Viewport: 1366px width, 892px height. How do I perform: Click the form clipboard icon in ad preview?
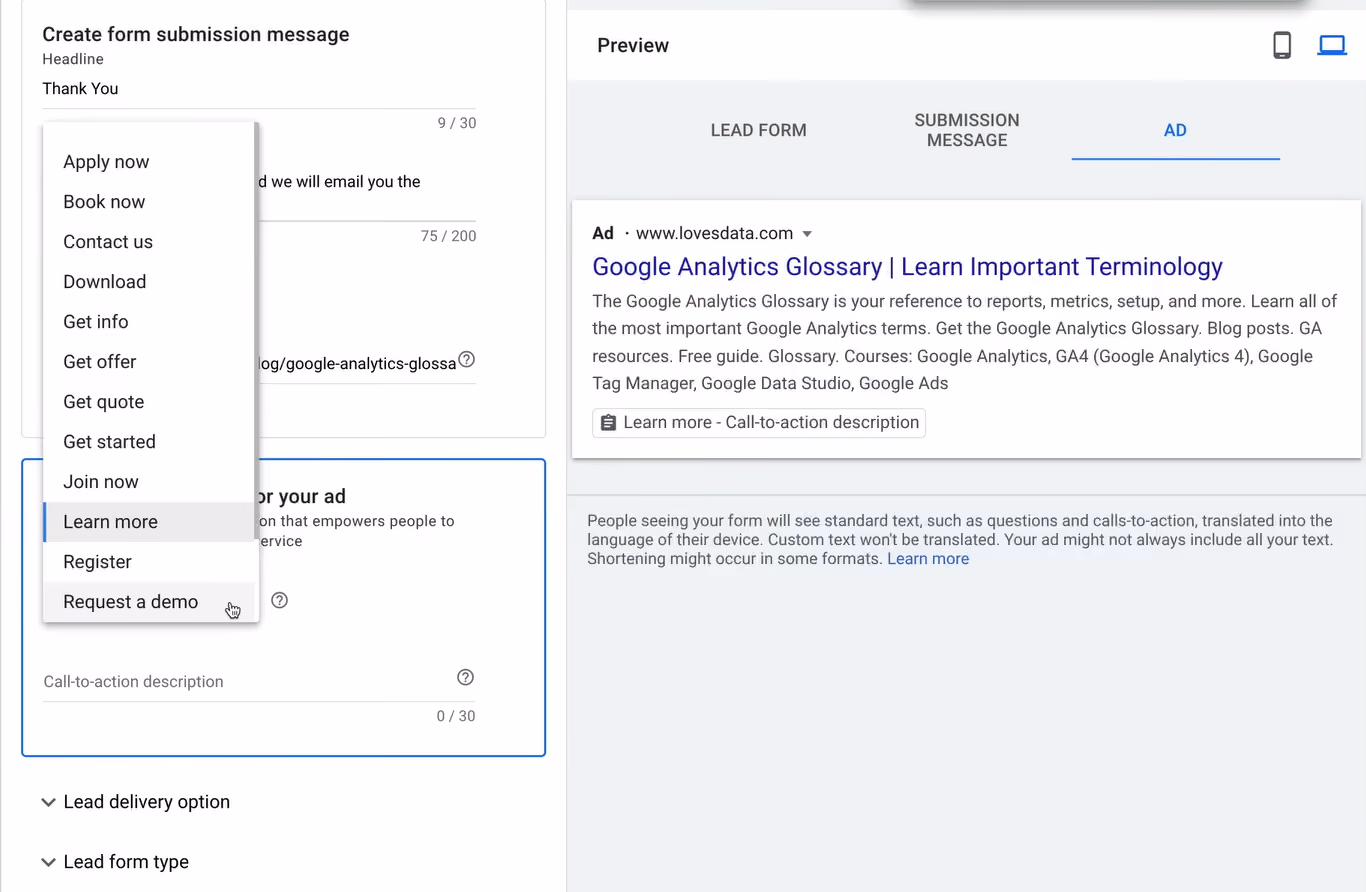(x=608, y=423)
